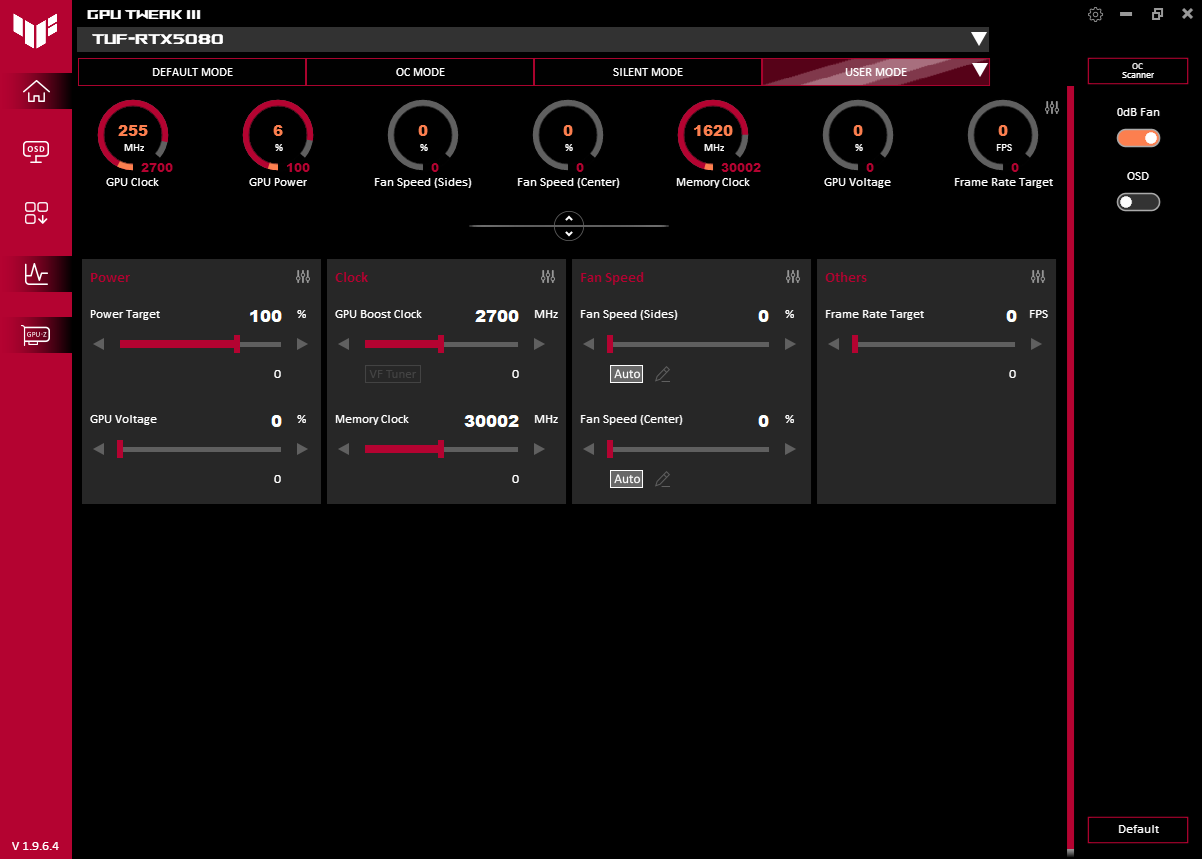1202x859 pixels.
Task: Edit Fan Speed (Sides) curve pencil
Action: (662, 374)
